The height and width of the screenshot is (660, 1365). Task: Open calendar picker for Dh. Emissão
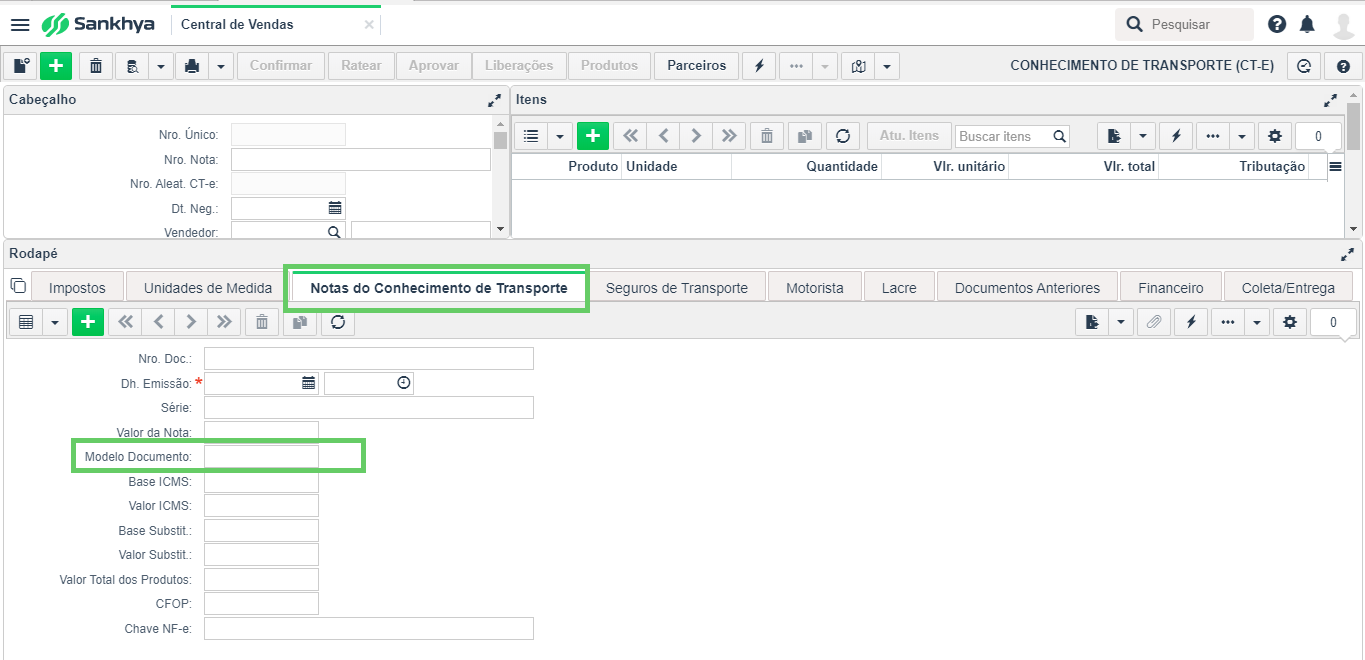pyautogui.click(x=308, y=383)
